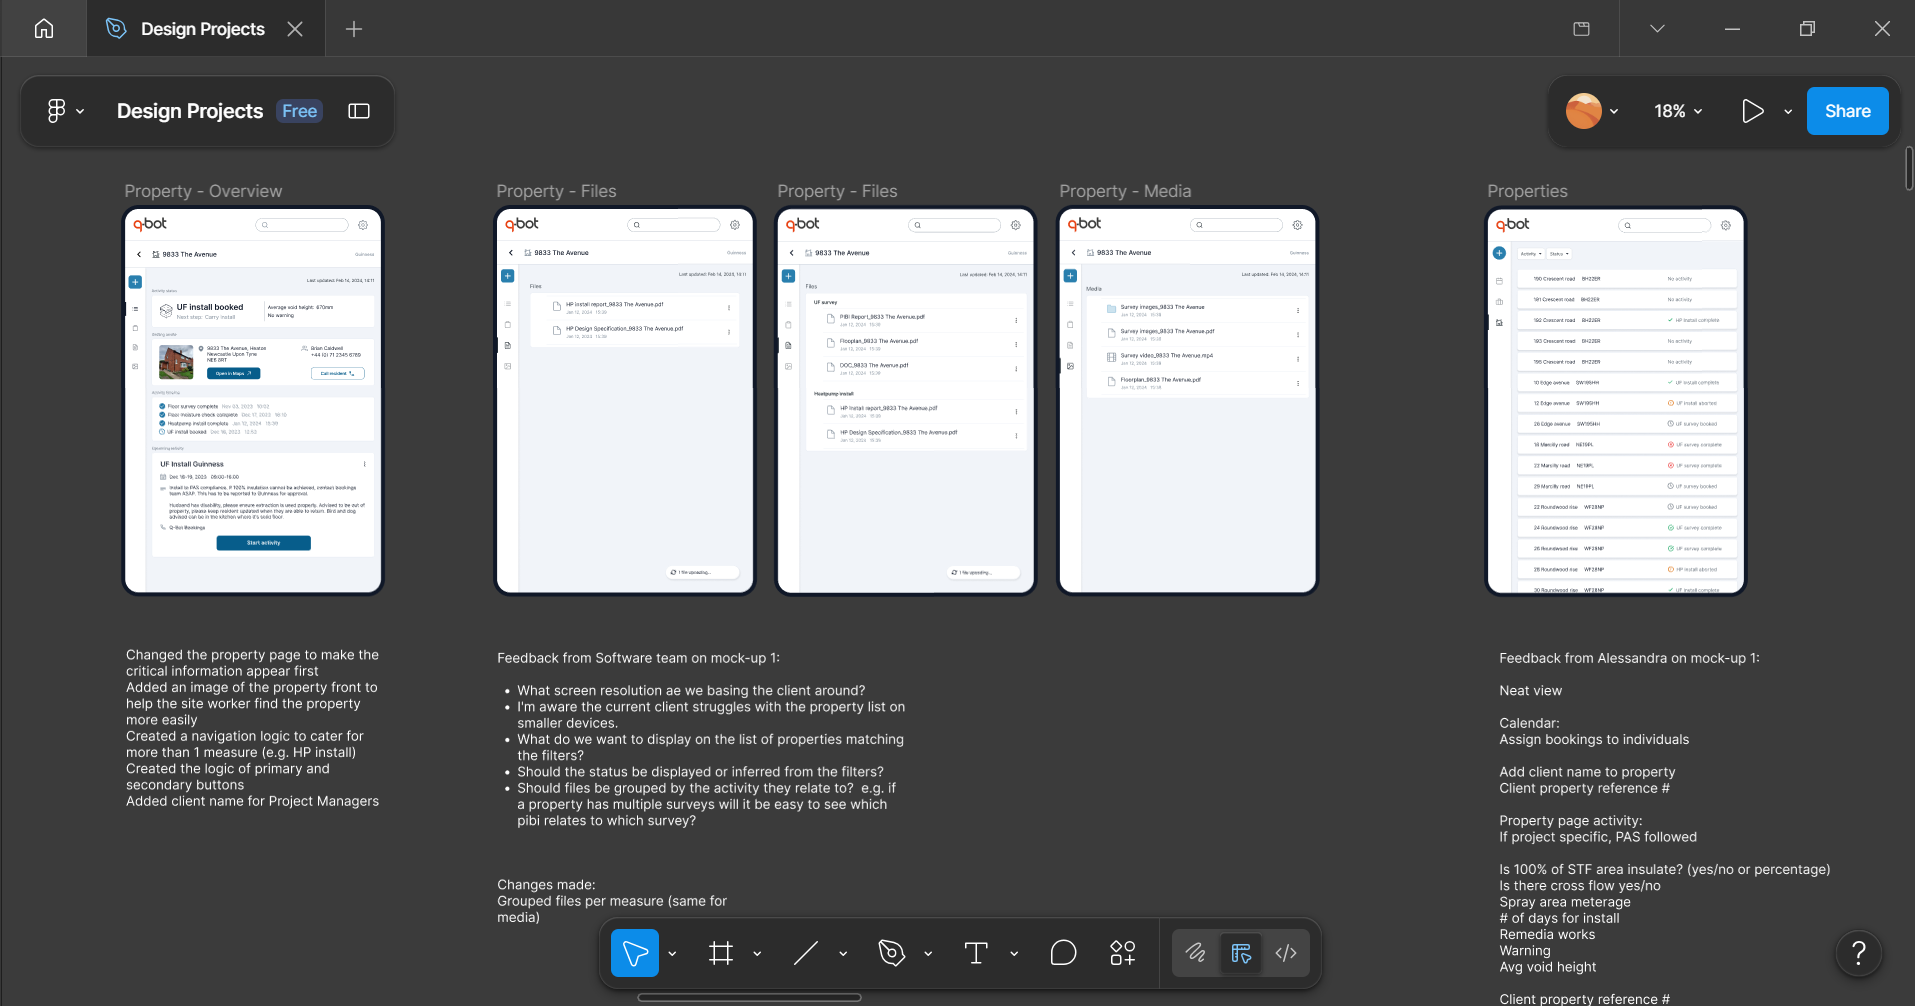The width and height of the screenshot is (1915, 1006).
Task: Select the Move tool
Action: click(635, 953)
